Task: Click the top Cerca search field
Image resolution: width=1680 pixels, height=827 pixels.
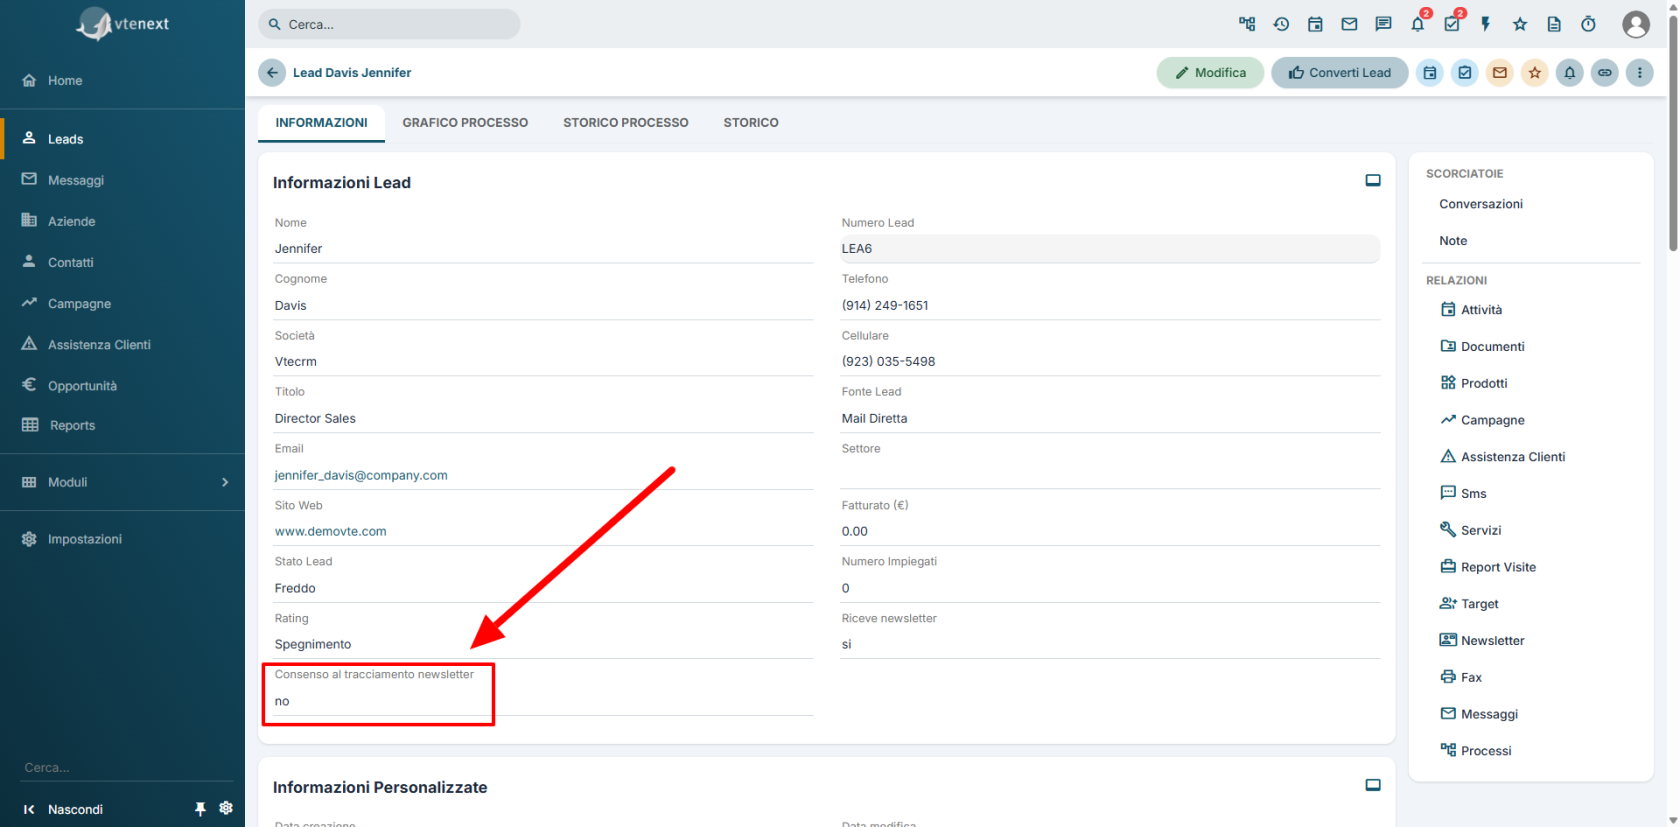Action: [x=389, y=24]
